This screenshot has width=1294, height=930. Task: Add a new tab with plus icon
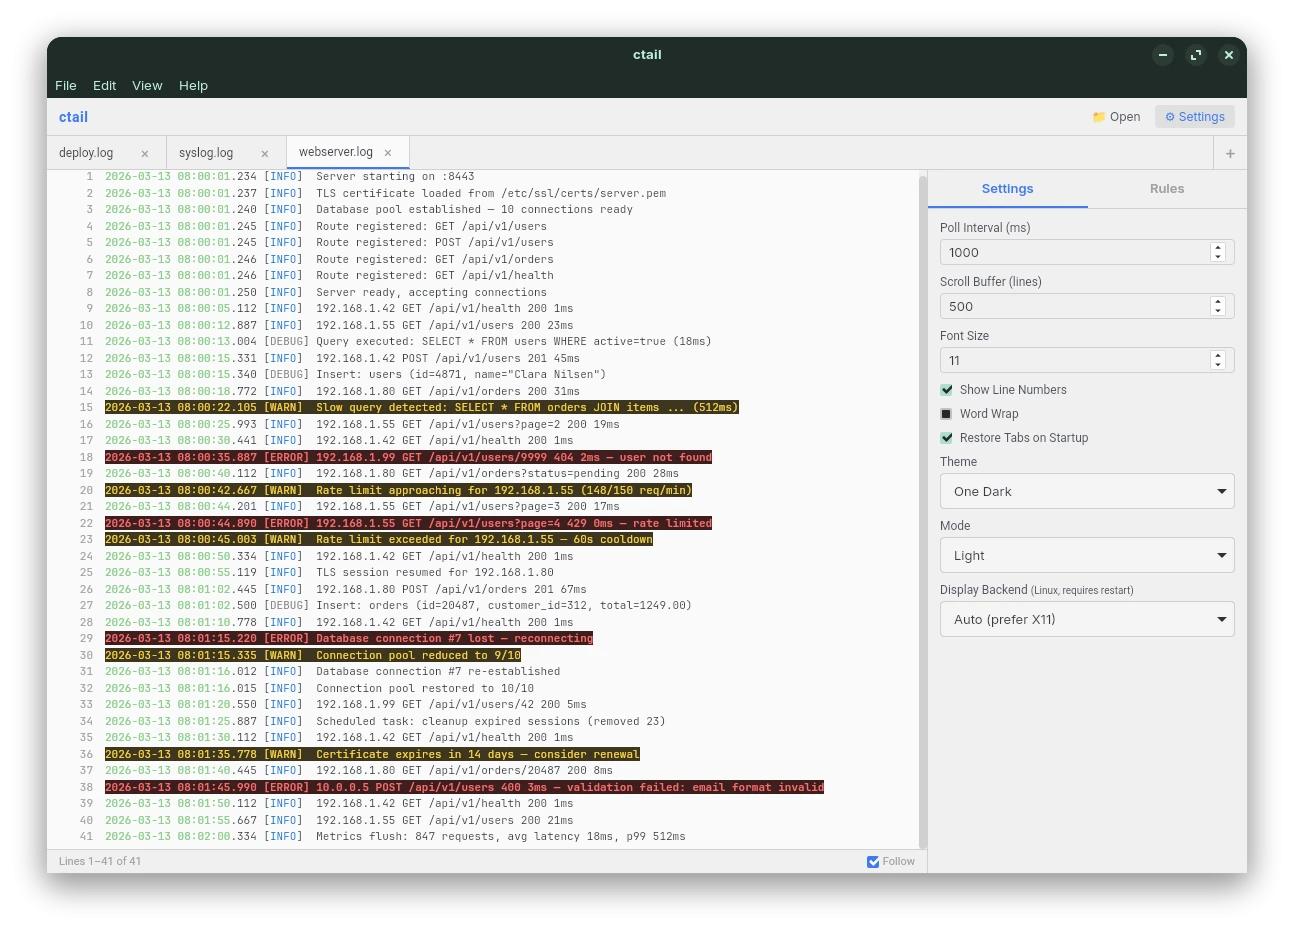[x=1230, y=153]
